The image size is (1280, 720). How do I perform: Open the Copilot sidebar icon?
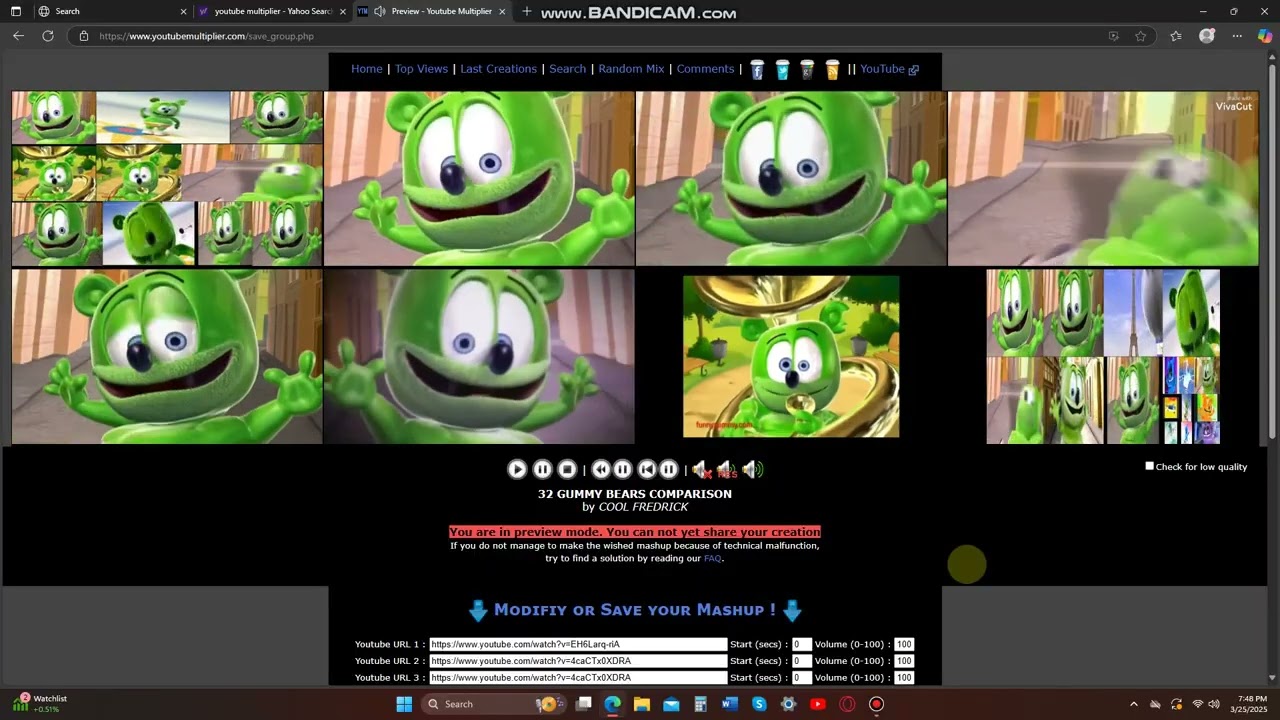click(1265, 36)
